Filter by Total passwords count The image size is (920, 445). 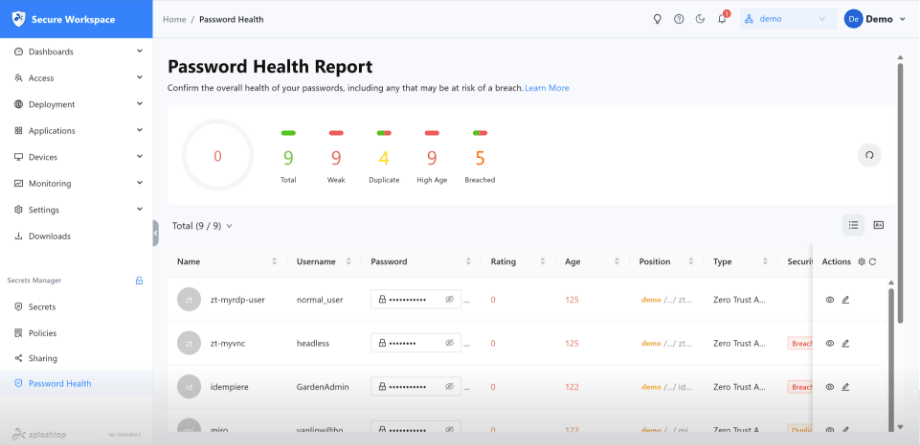[288, 157]
